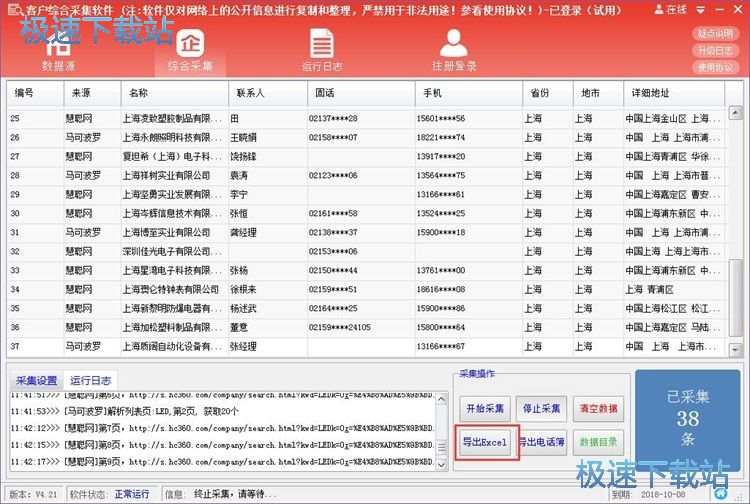The height and width of the screenshot is (504, 750).
Task: Click the 在线 online status icon
Action: click(x=671, y=9)
